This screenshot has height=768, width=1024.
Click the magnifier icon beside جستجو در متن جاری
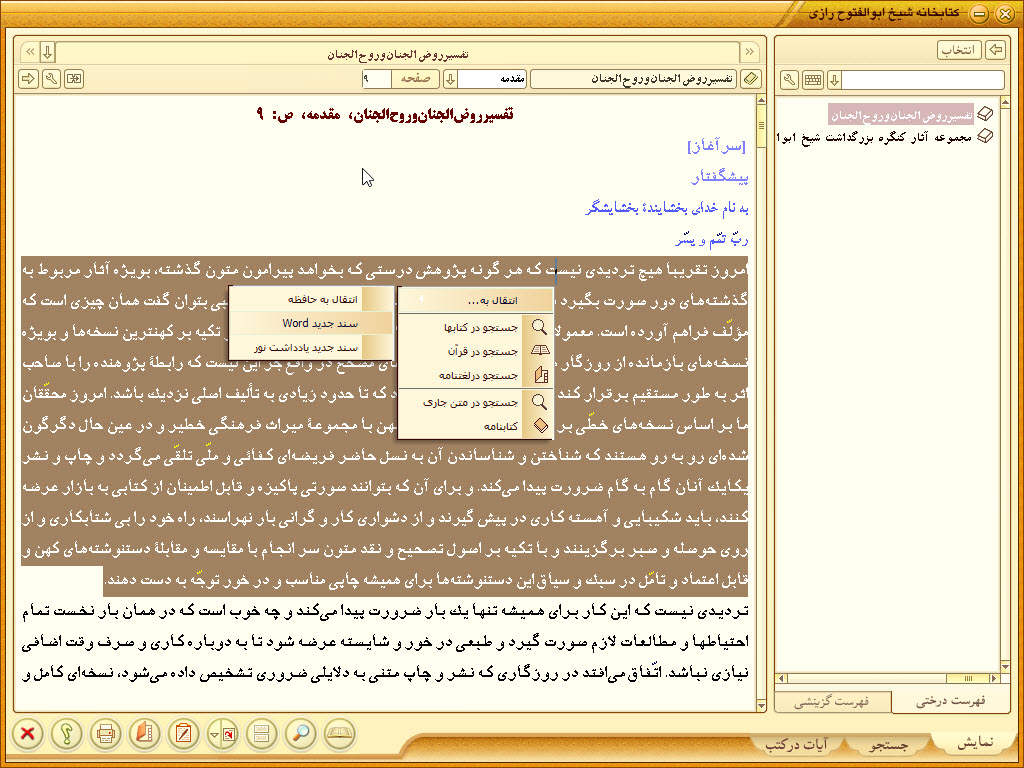point(539,402)
